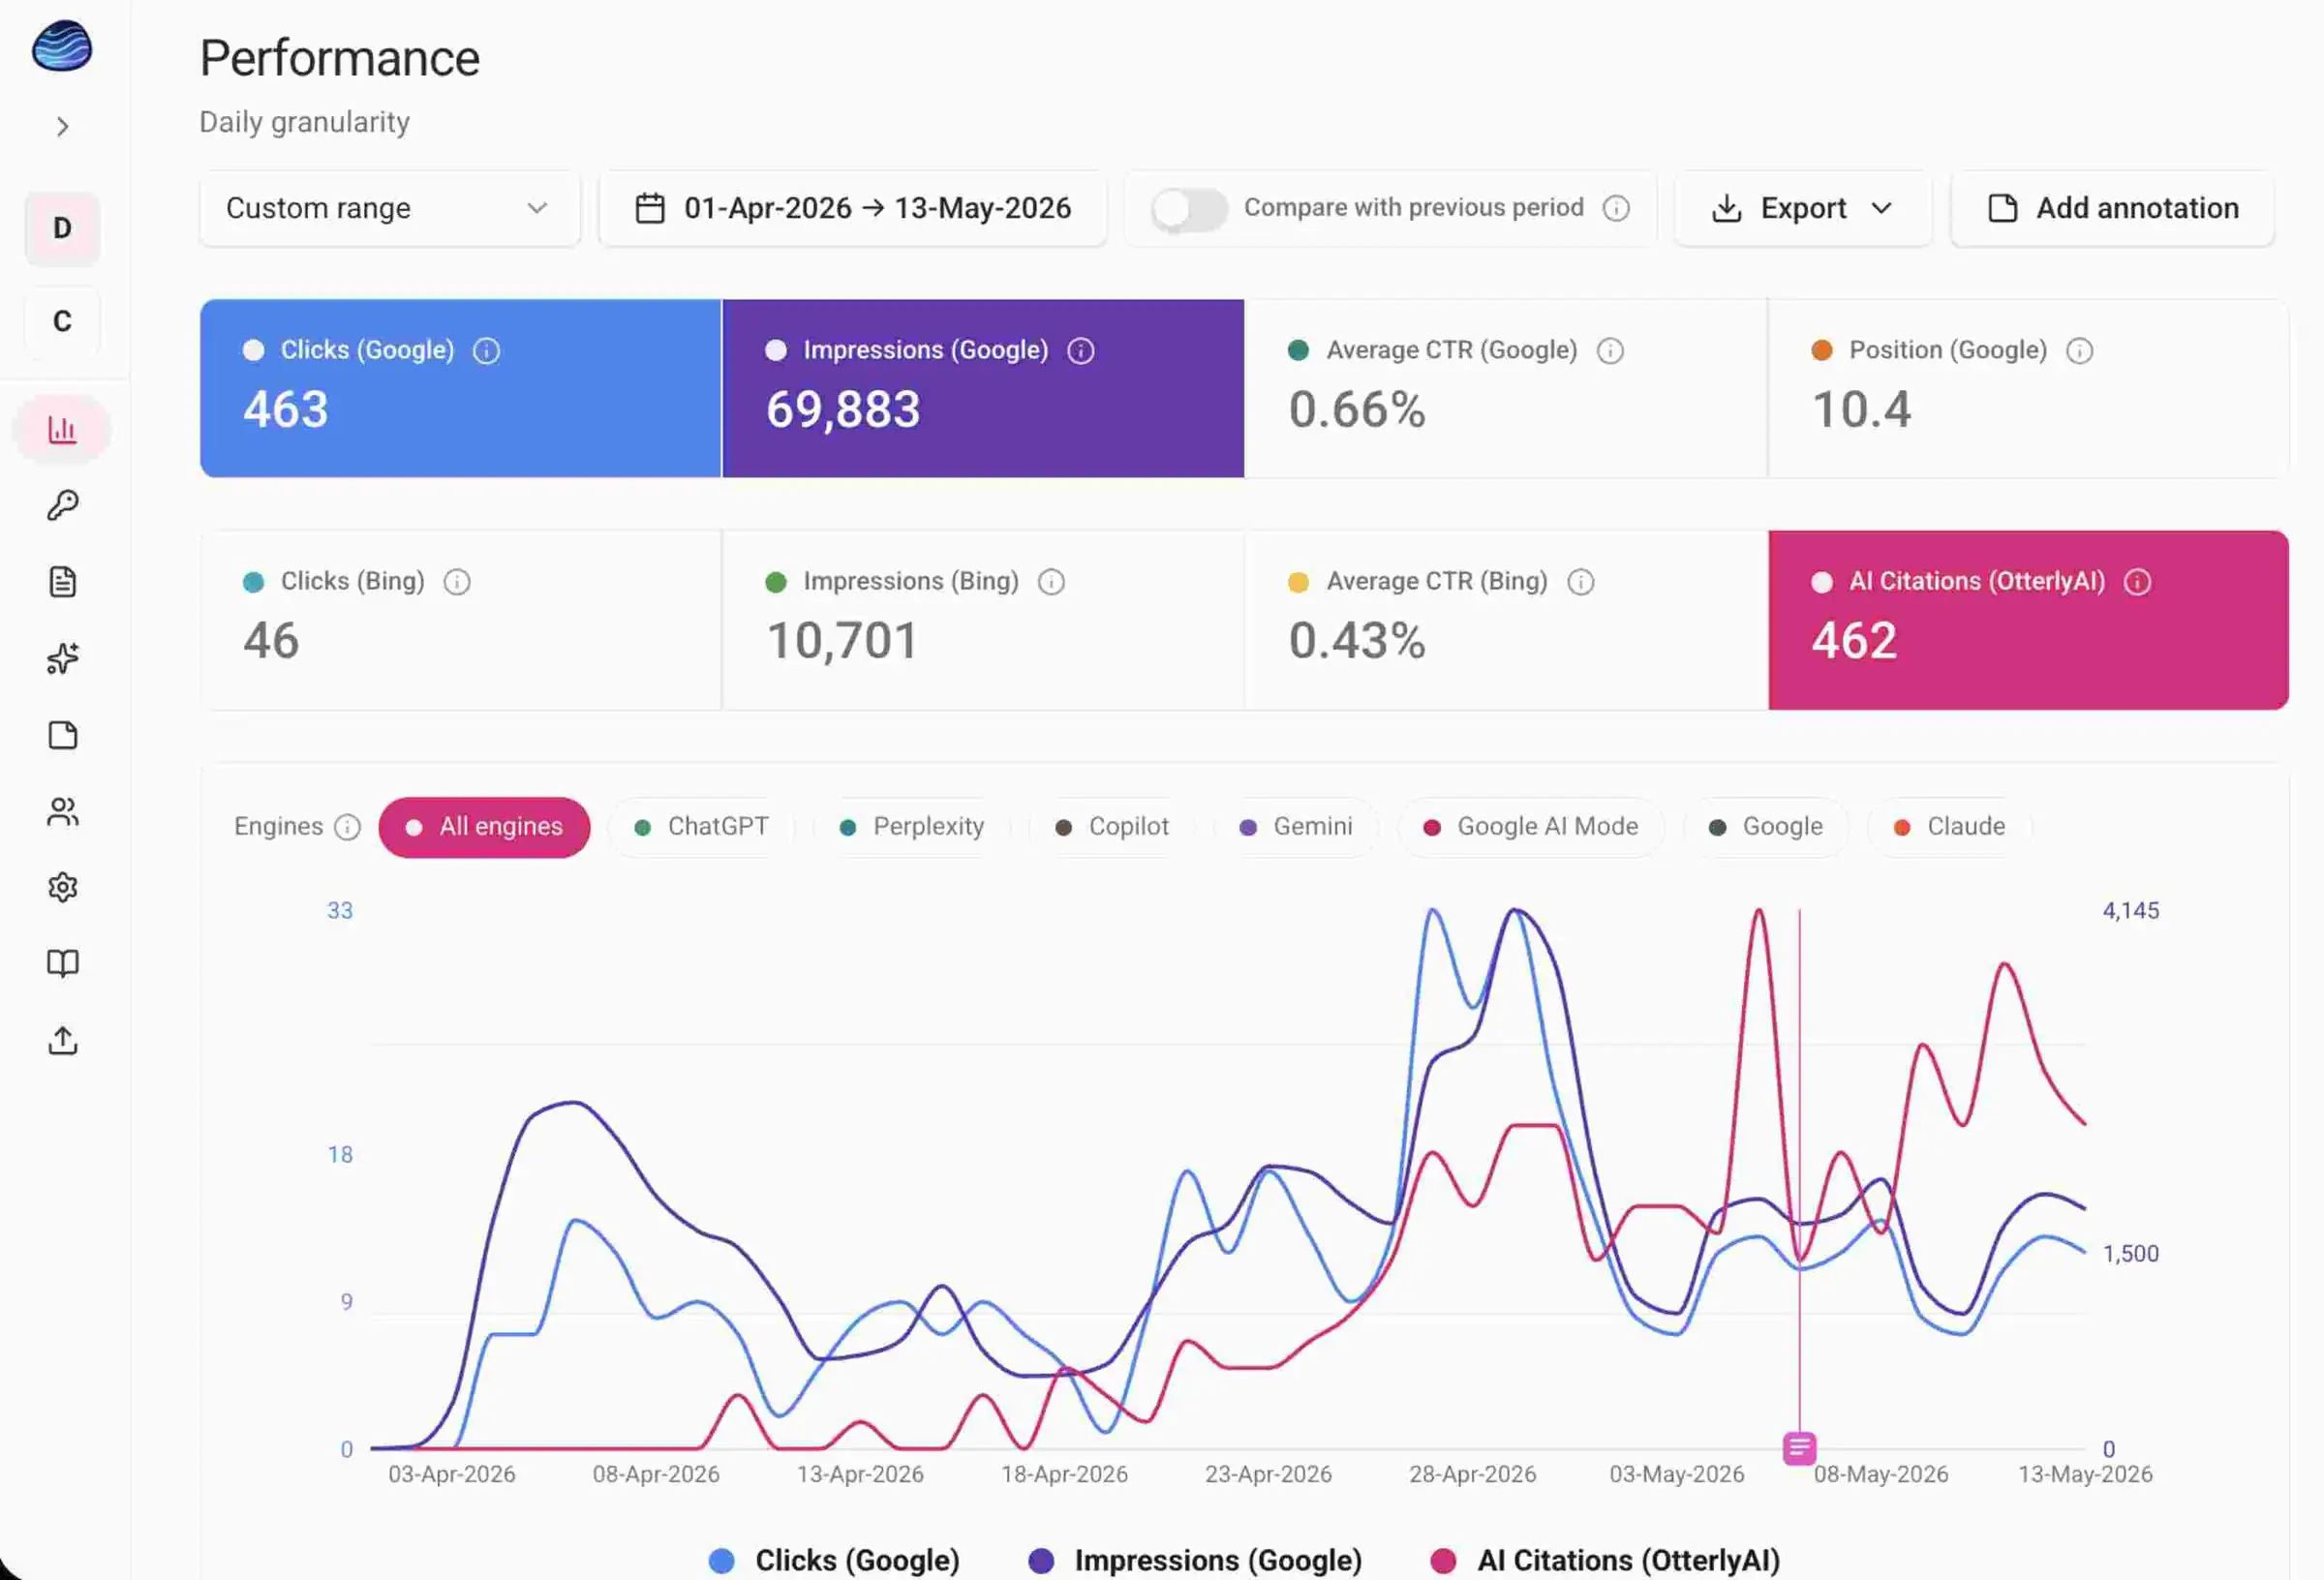Click the 4,145 right axis label

point(2130,911)
